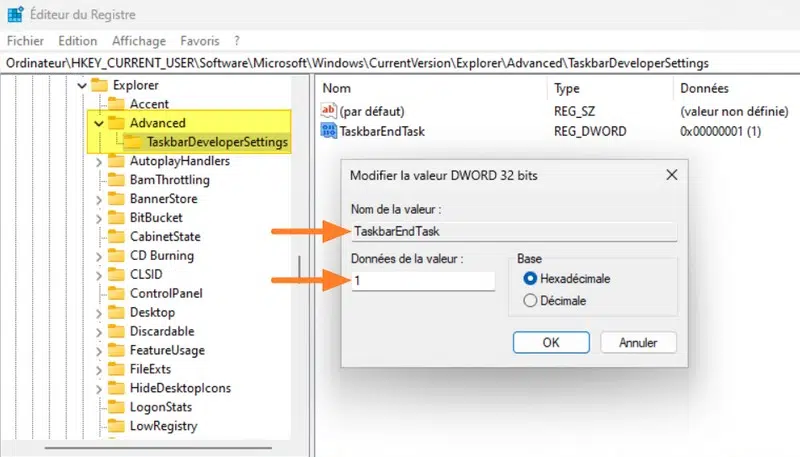Select the BamThrottling folder icon

click(116, 180)
